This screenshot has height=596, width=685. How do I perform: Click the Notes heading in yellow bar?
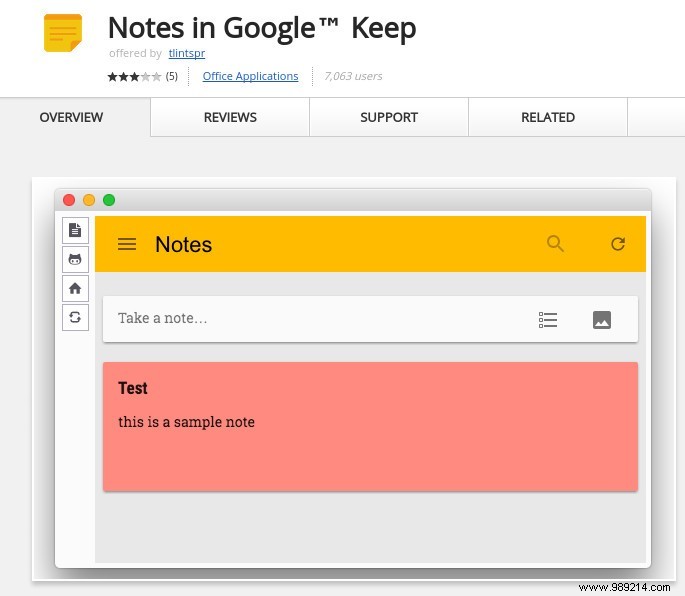(183, 244)
